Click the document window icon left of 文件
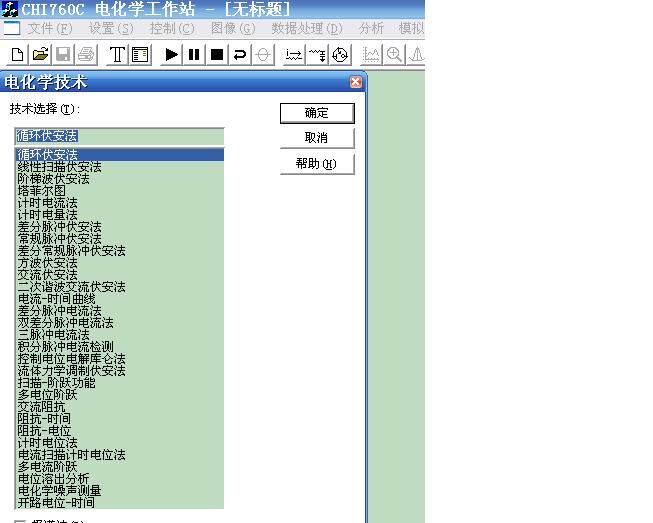Viewport: 653px width, 523px height. point(12,28)
